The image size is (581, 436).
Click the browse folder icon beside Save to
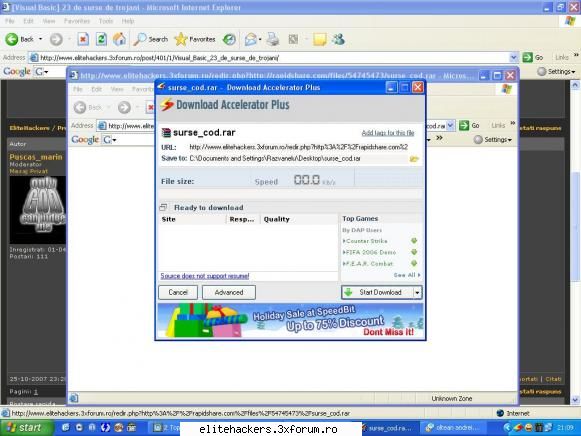coord(414,159)
